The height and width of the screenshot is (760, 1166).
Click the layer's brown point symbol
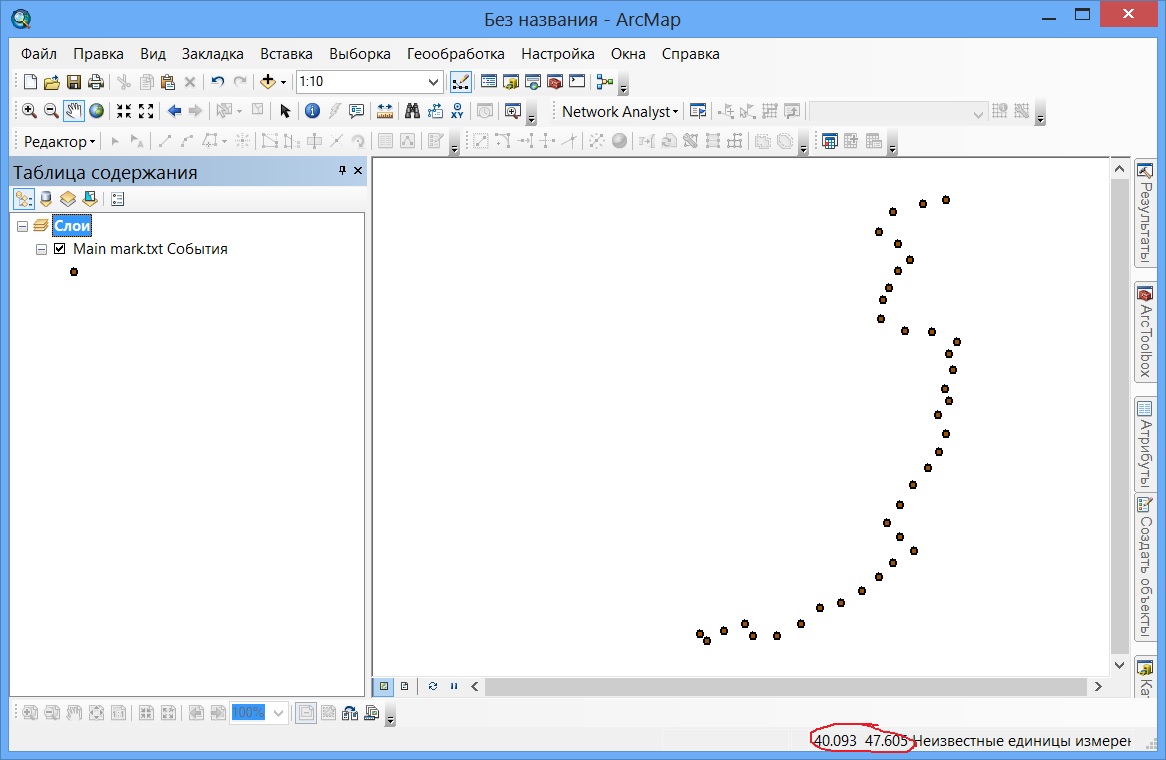(x=74, y=272)
